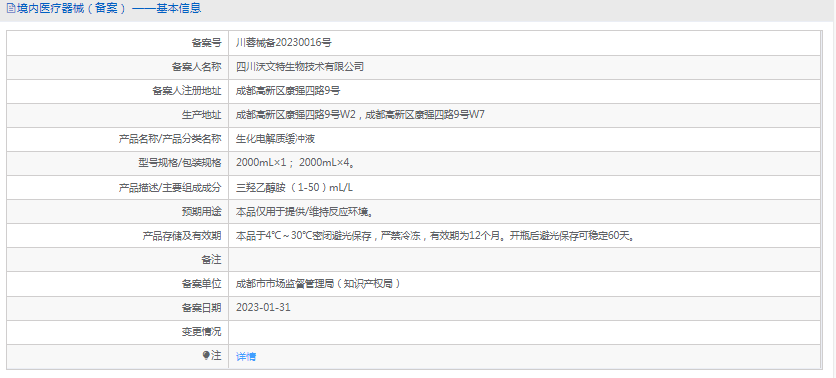836x378 pixels.
Task: Select the 预期用途 label cell
Action: click(117, 212)
